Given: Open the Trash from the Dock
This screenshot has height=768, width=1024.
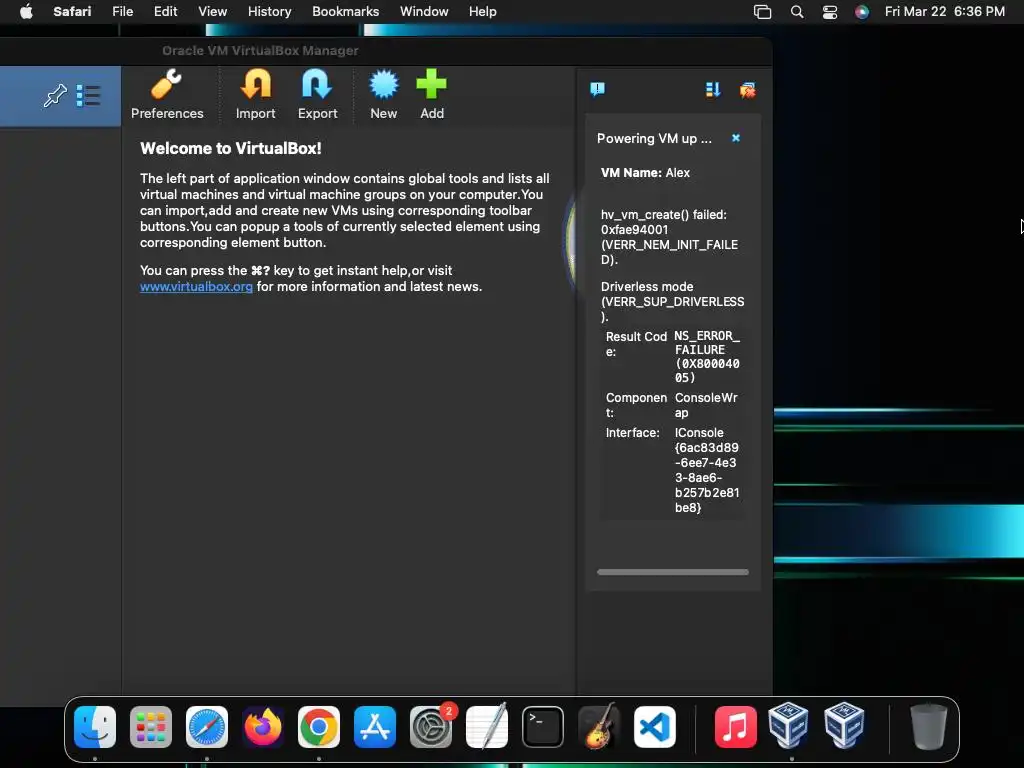Looking at the screenshot, I should 929,727.
